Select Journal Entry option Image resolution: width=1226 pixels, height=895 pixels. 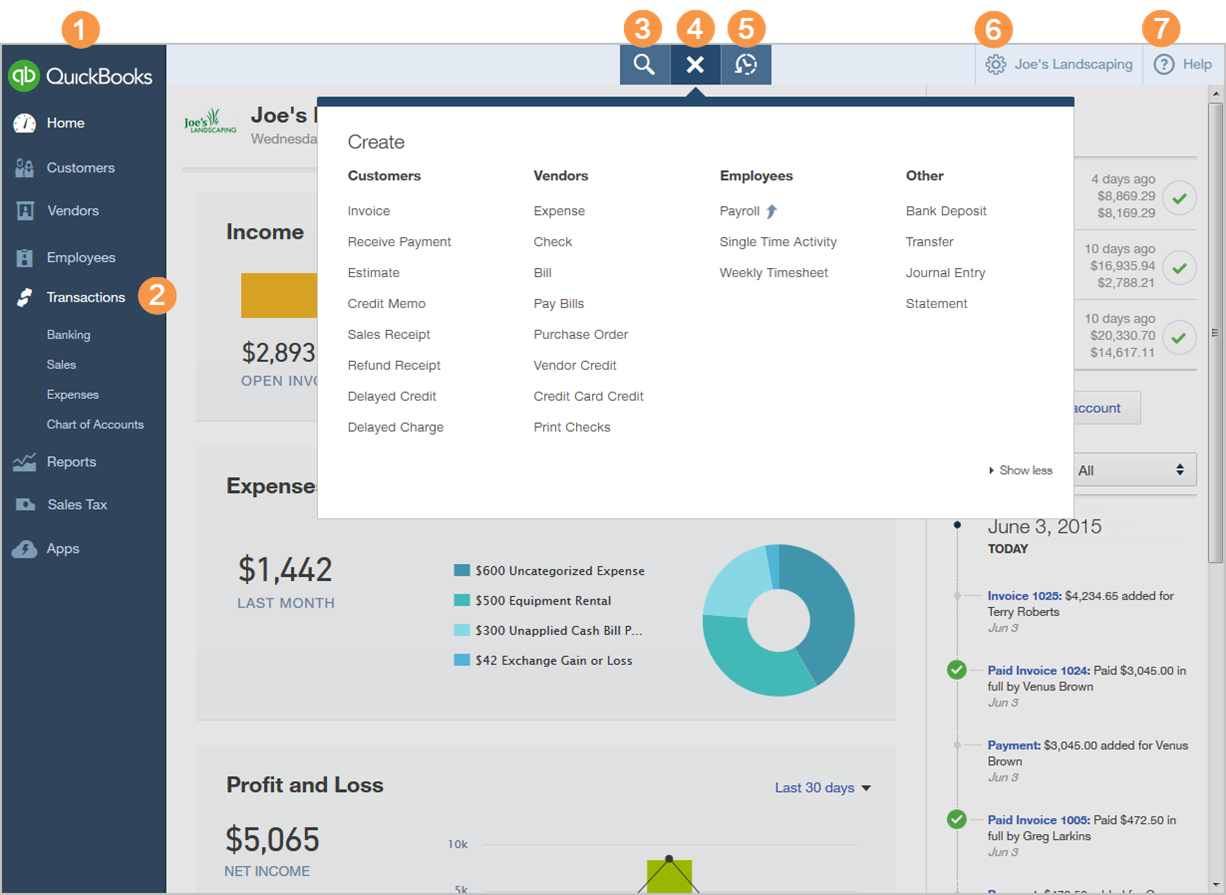point(945,273)
